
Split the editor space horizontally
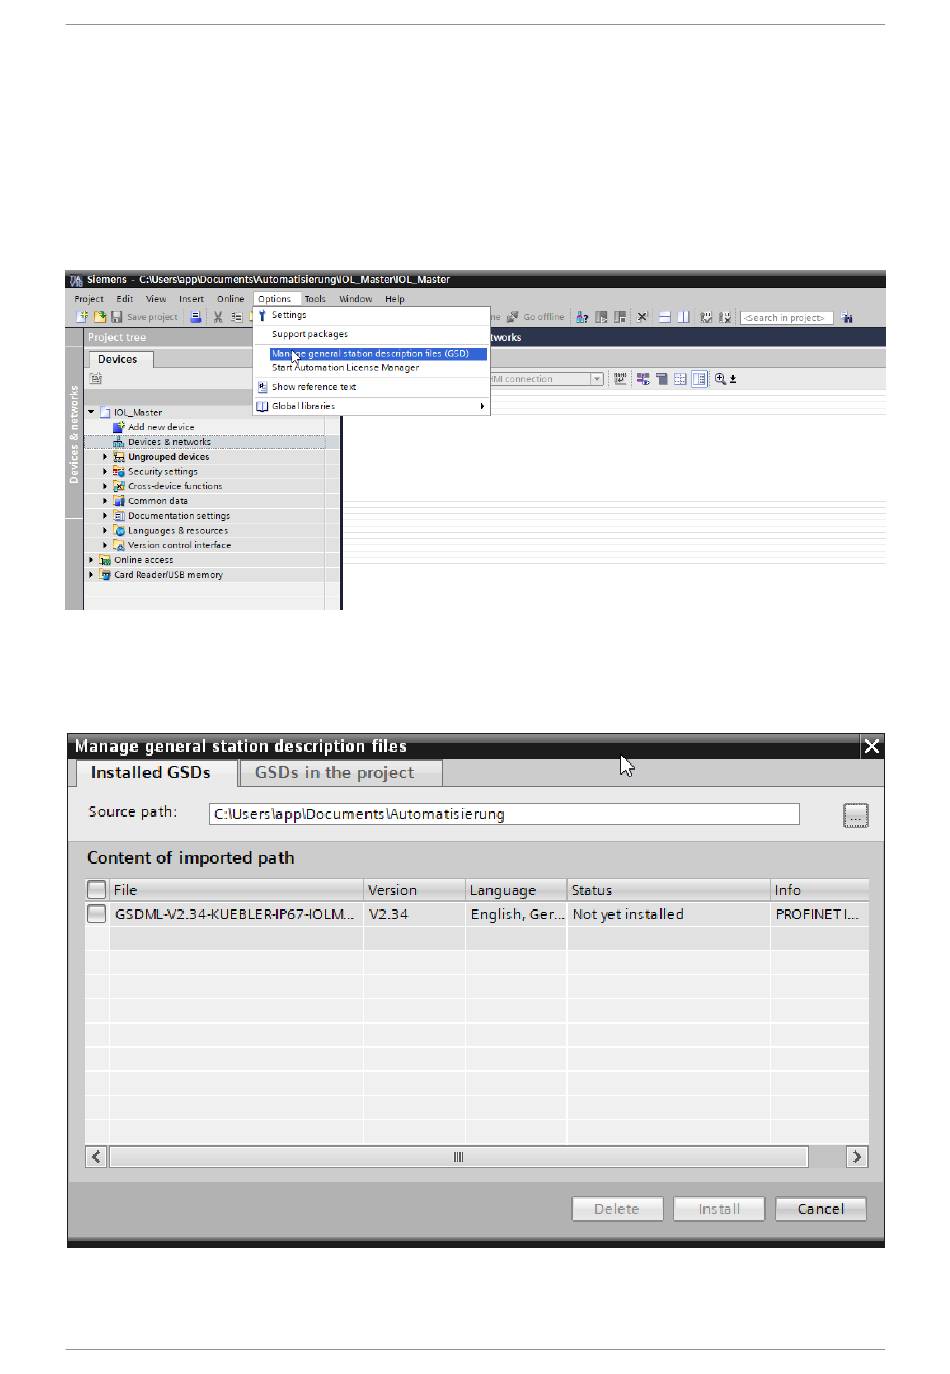tap(664, 317)
